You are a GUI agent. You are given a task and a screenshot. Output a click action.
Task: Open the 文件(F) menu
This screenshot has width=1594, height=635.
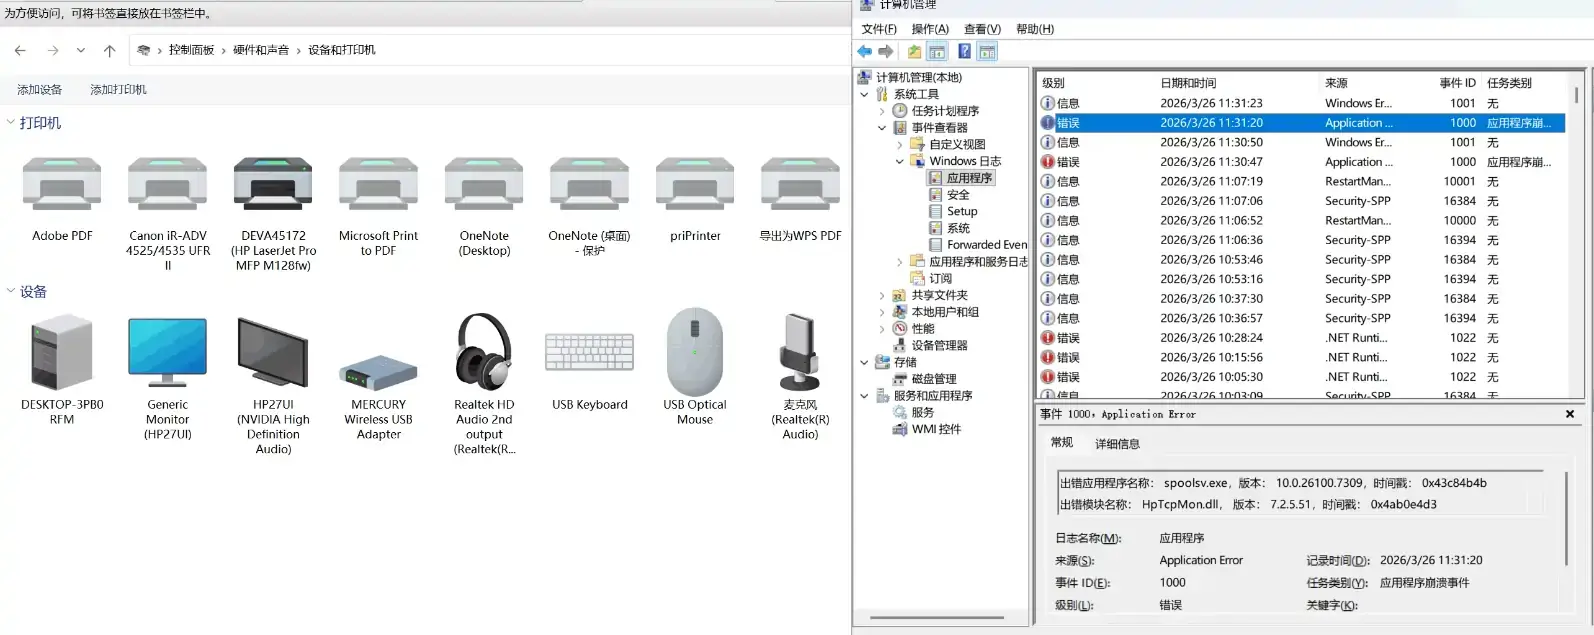click(879, 29)
